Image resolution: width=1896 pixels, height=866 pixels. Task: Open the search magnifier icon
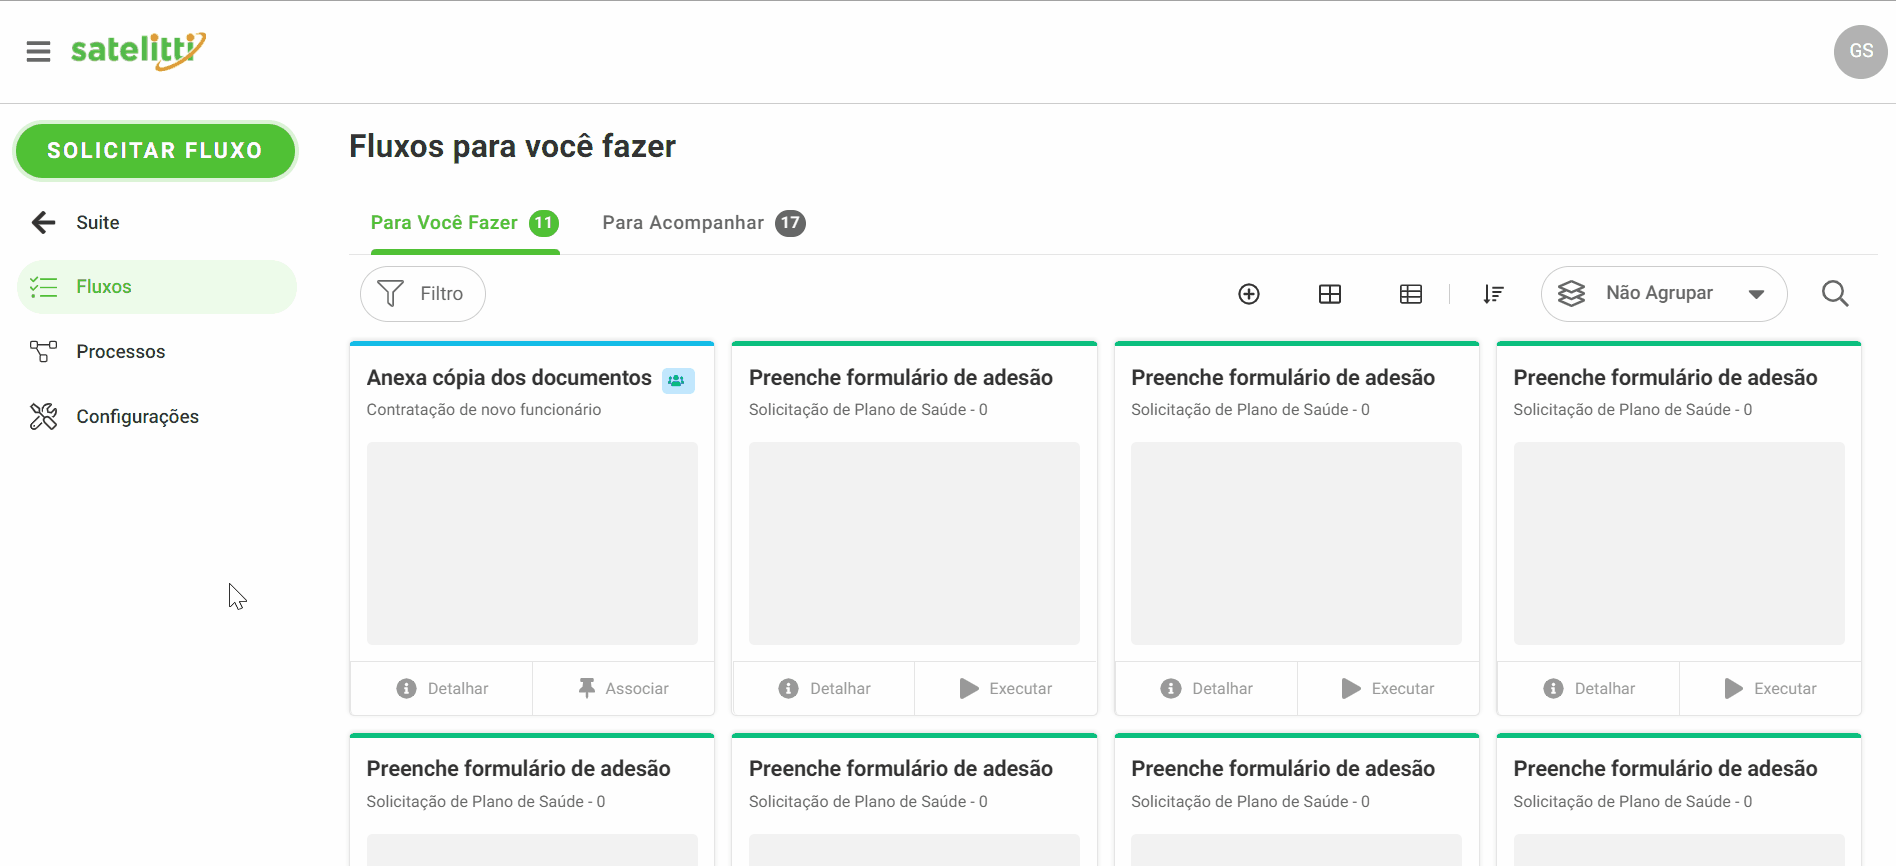pos(1835,294)
